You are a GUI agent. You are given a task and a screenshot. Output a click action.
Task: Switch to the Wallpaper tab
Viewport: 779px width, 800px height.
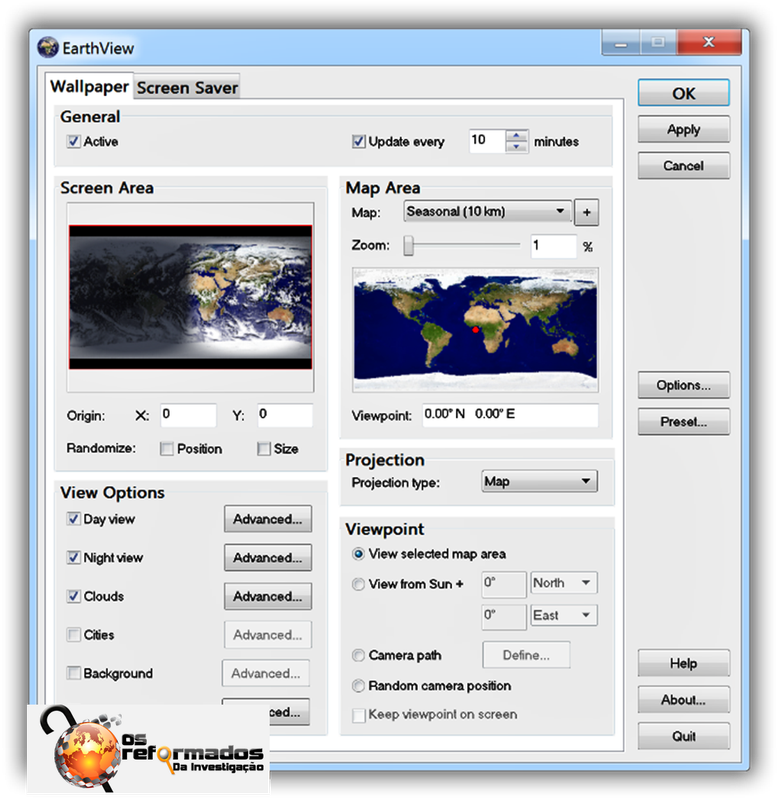point(89,86)
